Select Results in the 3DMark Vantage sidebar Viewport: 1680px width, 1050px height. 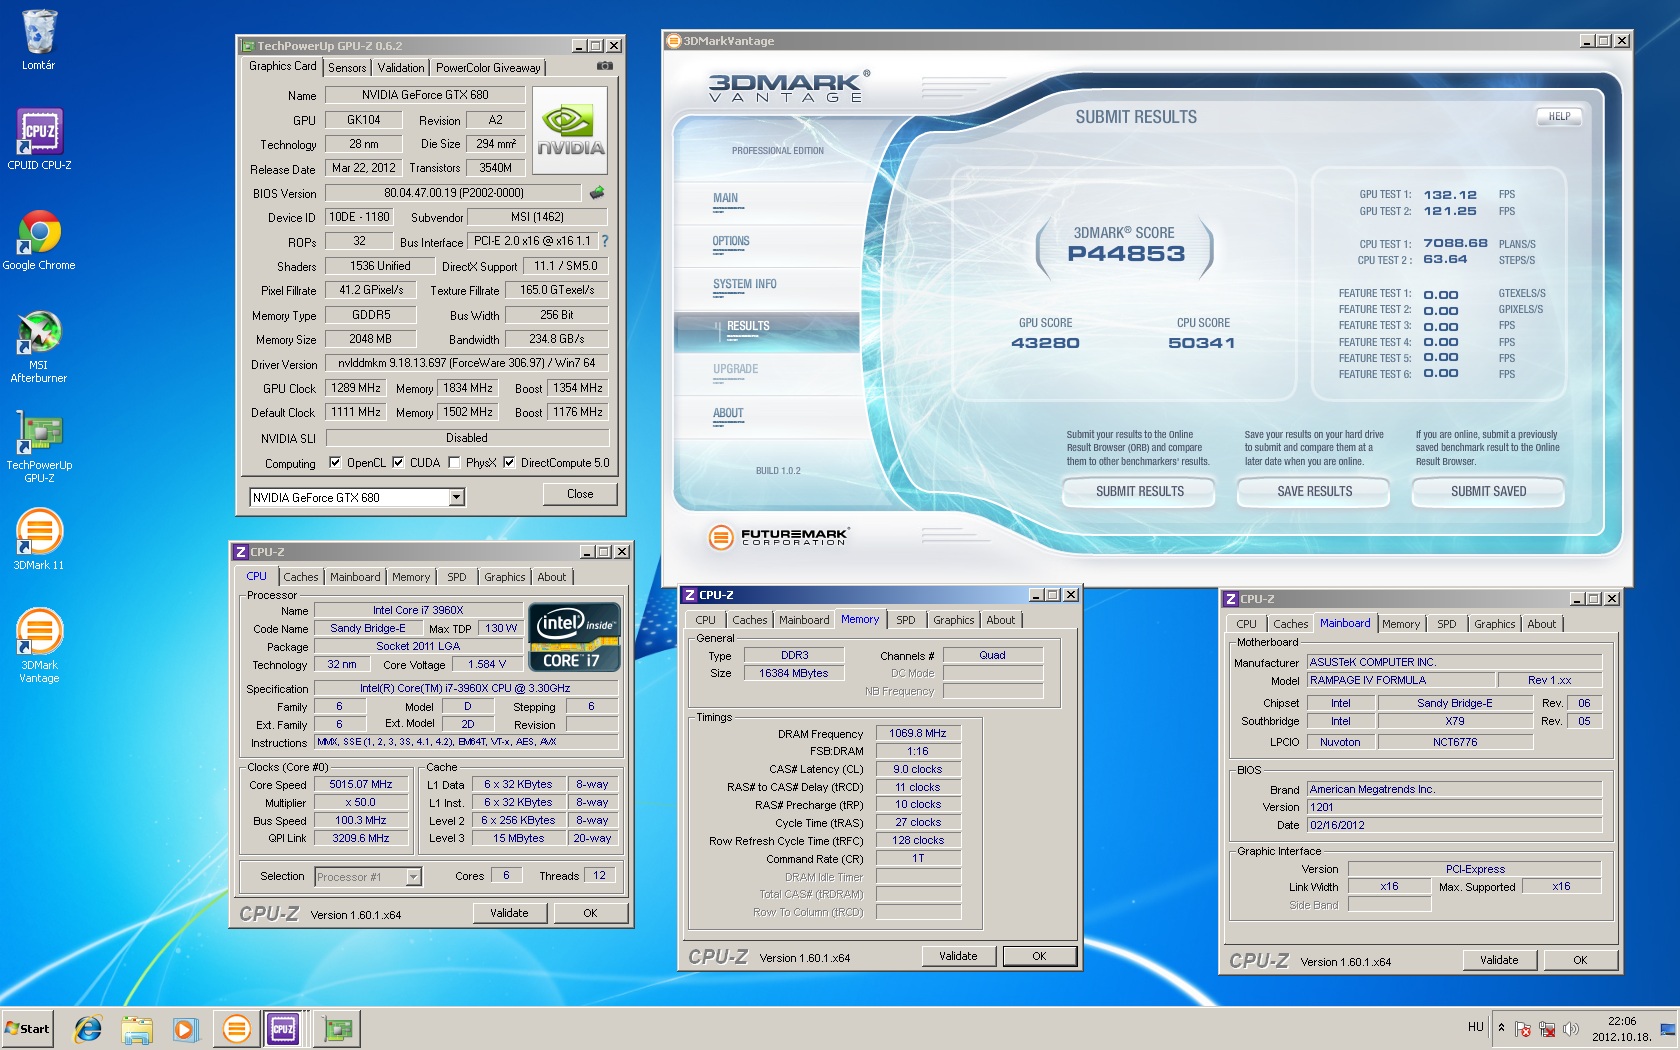tap(748, 326)
